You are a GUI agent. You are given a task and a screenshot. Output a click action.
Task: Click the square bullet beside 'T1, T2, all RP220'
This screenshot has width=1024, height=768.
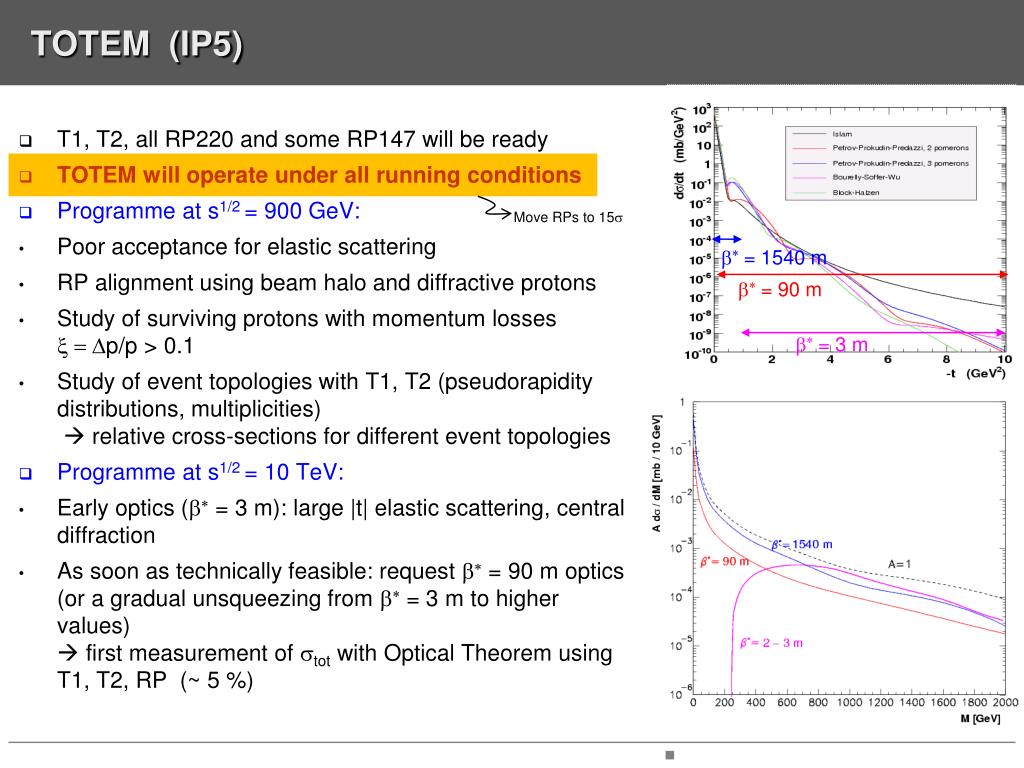tap(25, 140)
